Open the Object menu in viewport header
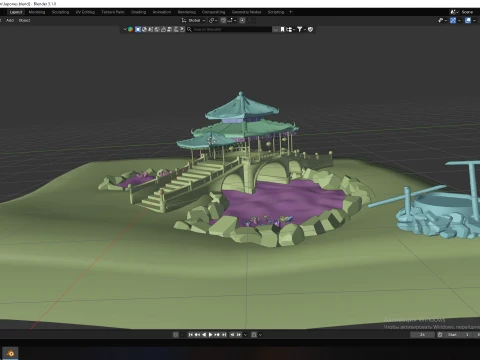Screen dimensions: 480x360 [24, 20]
